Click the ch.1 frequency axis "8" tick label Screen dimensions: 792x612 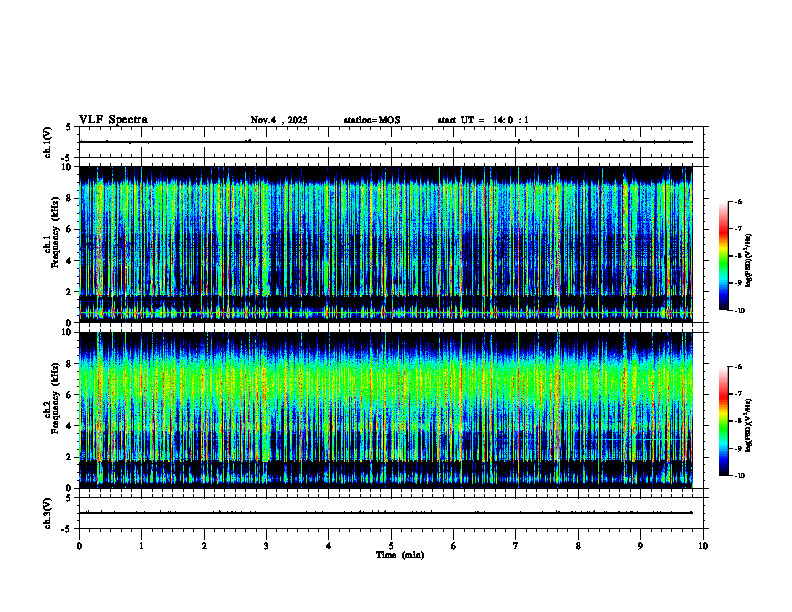point(69,198)
